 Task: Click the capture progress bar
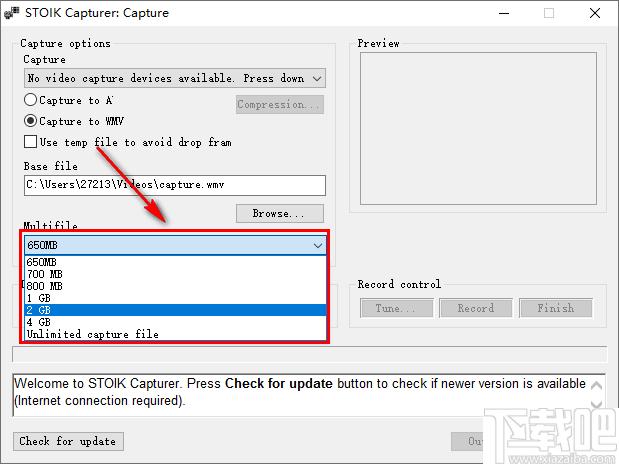(x=310, y=355)
